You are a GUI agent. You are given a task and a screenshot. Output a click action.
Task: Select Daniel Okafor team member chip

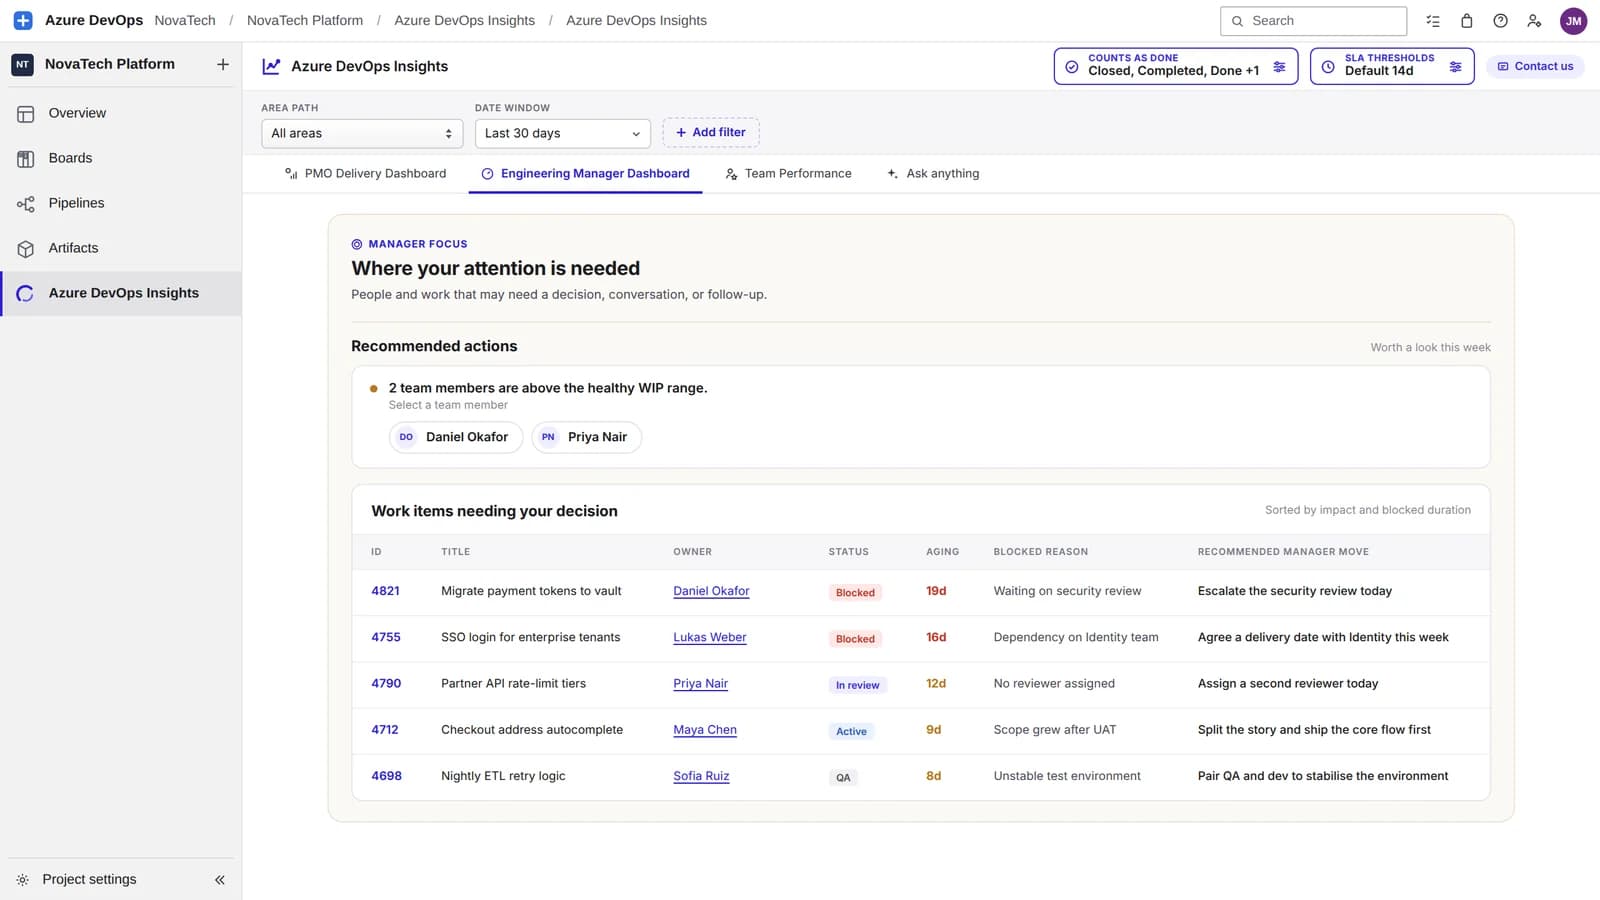(x=456, y=437)
